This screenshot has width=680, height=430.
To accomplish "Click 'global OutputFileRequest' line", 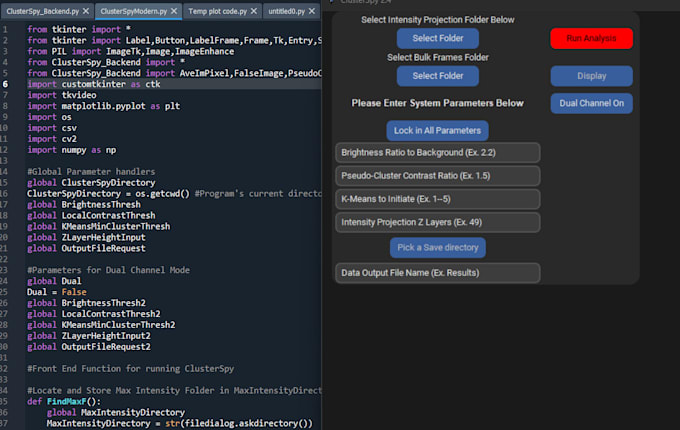I will coord(86,248).
